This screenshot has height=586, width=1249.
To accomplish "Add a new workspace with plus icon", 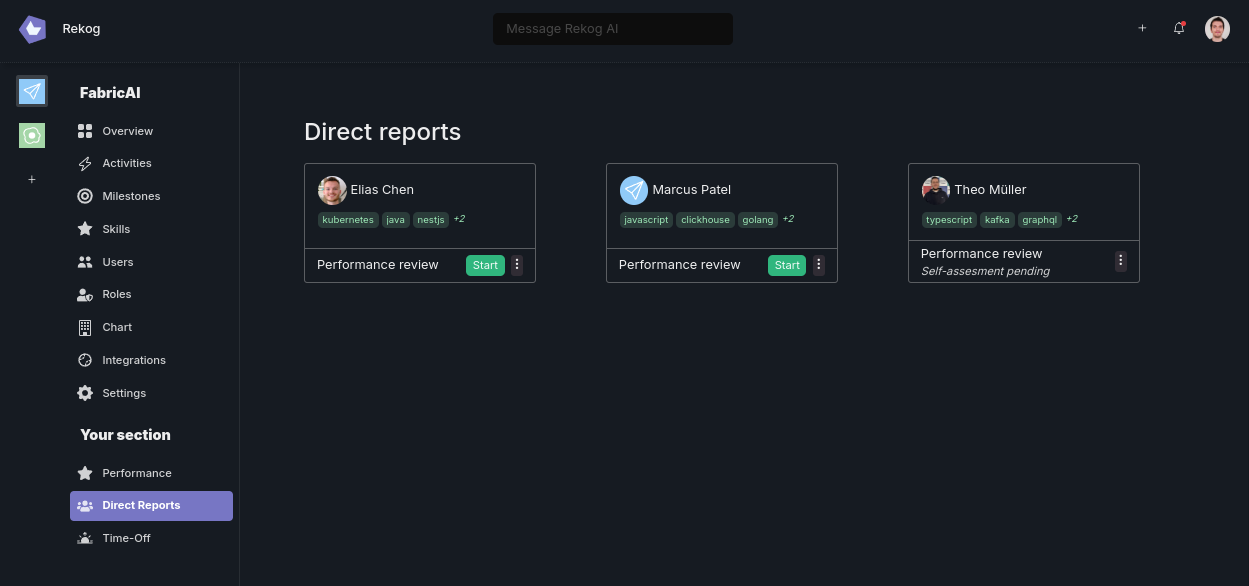I will tap(32, 179).
